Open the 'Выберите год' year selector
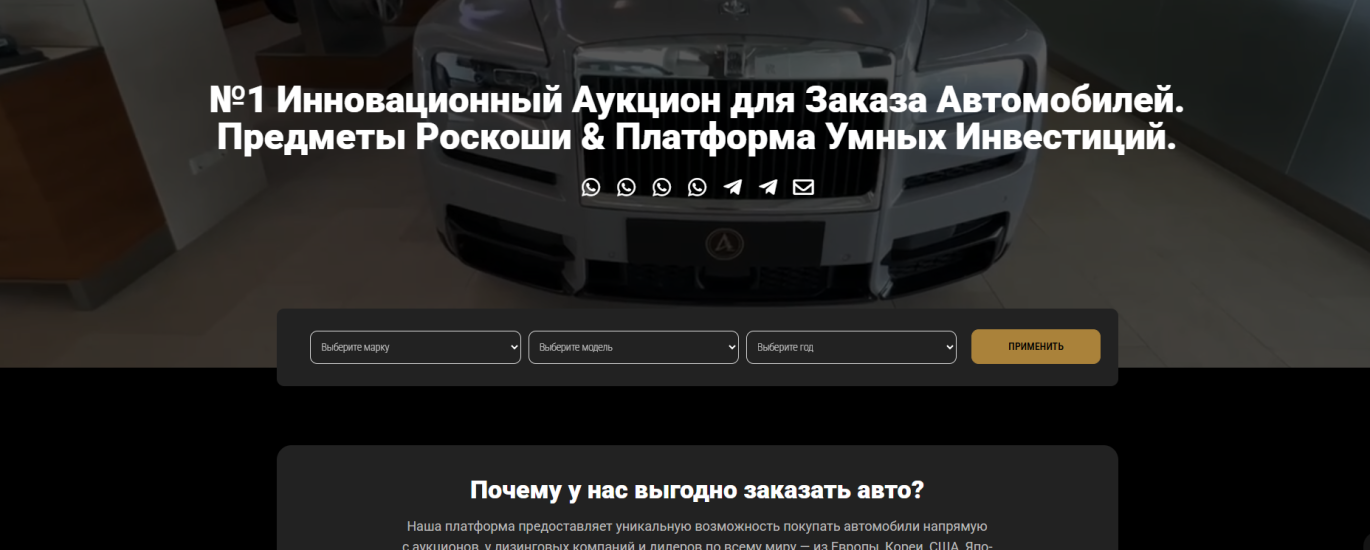This screenshot has height=550, width=1370. click(x=841, y=347)
